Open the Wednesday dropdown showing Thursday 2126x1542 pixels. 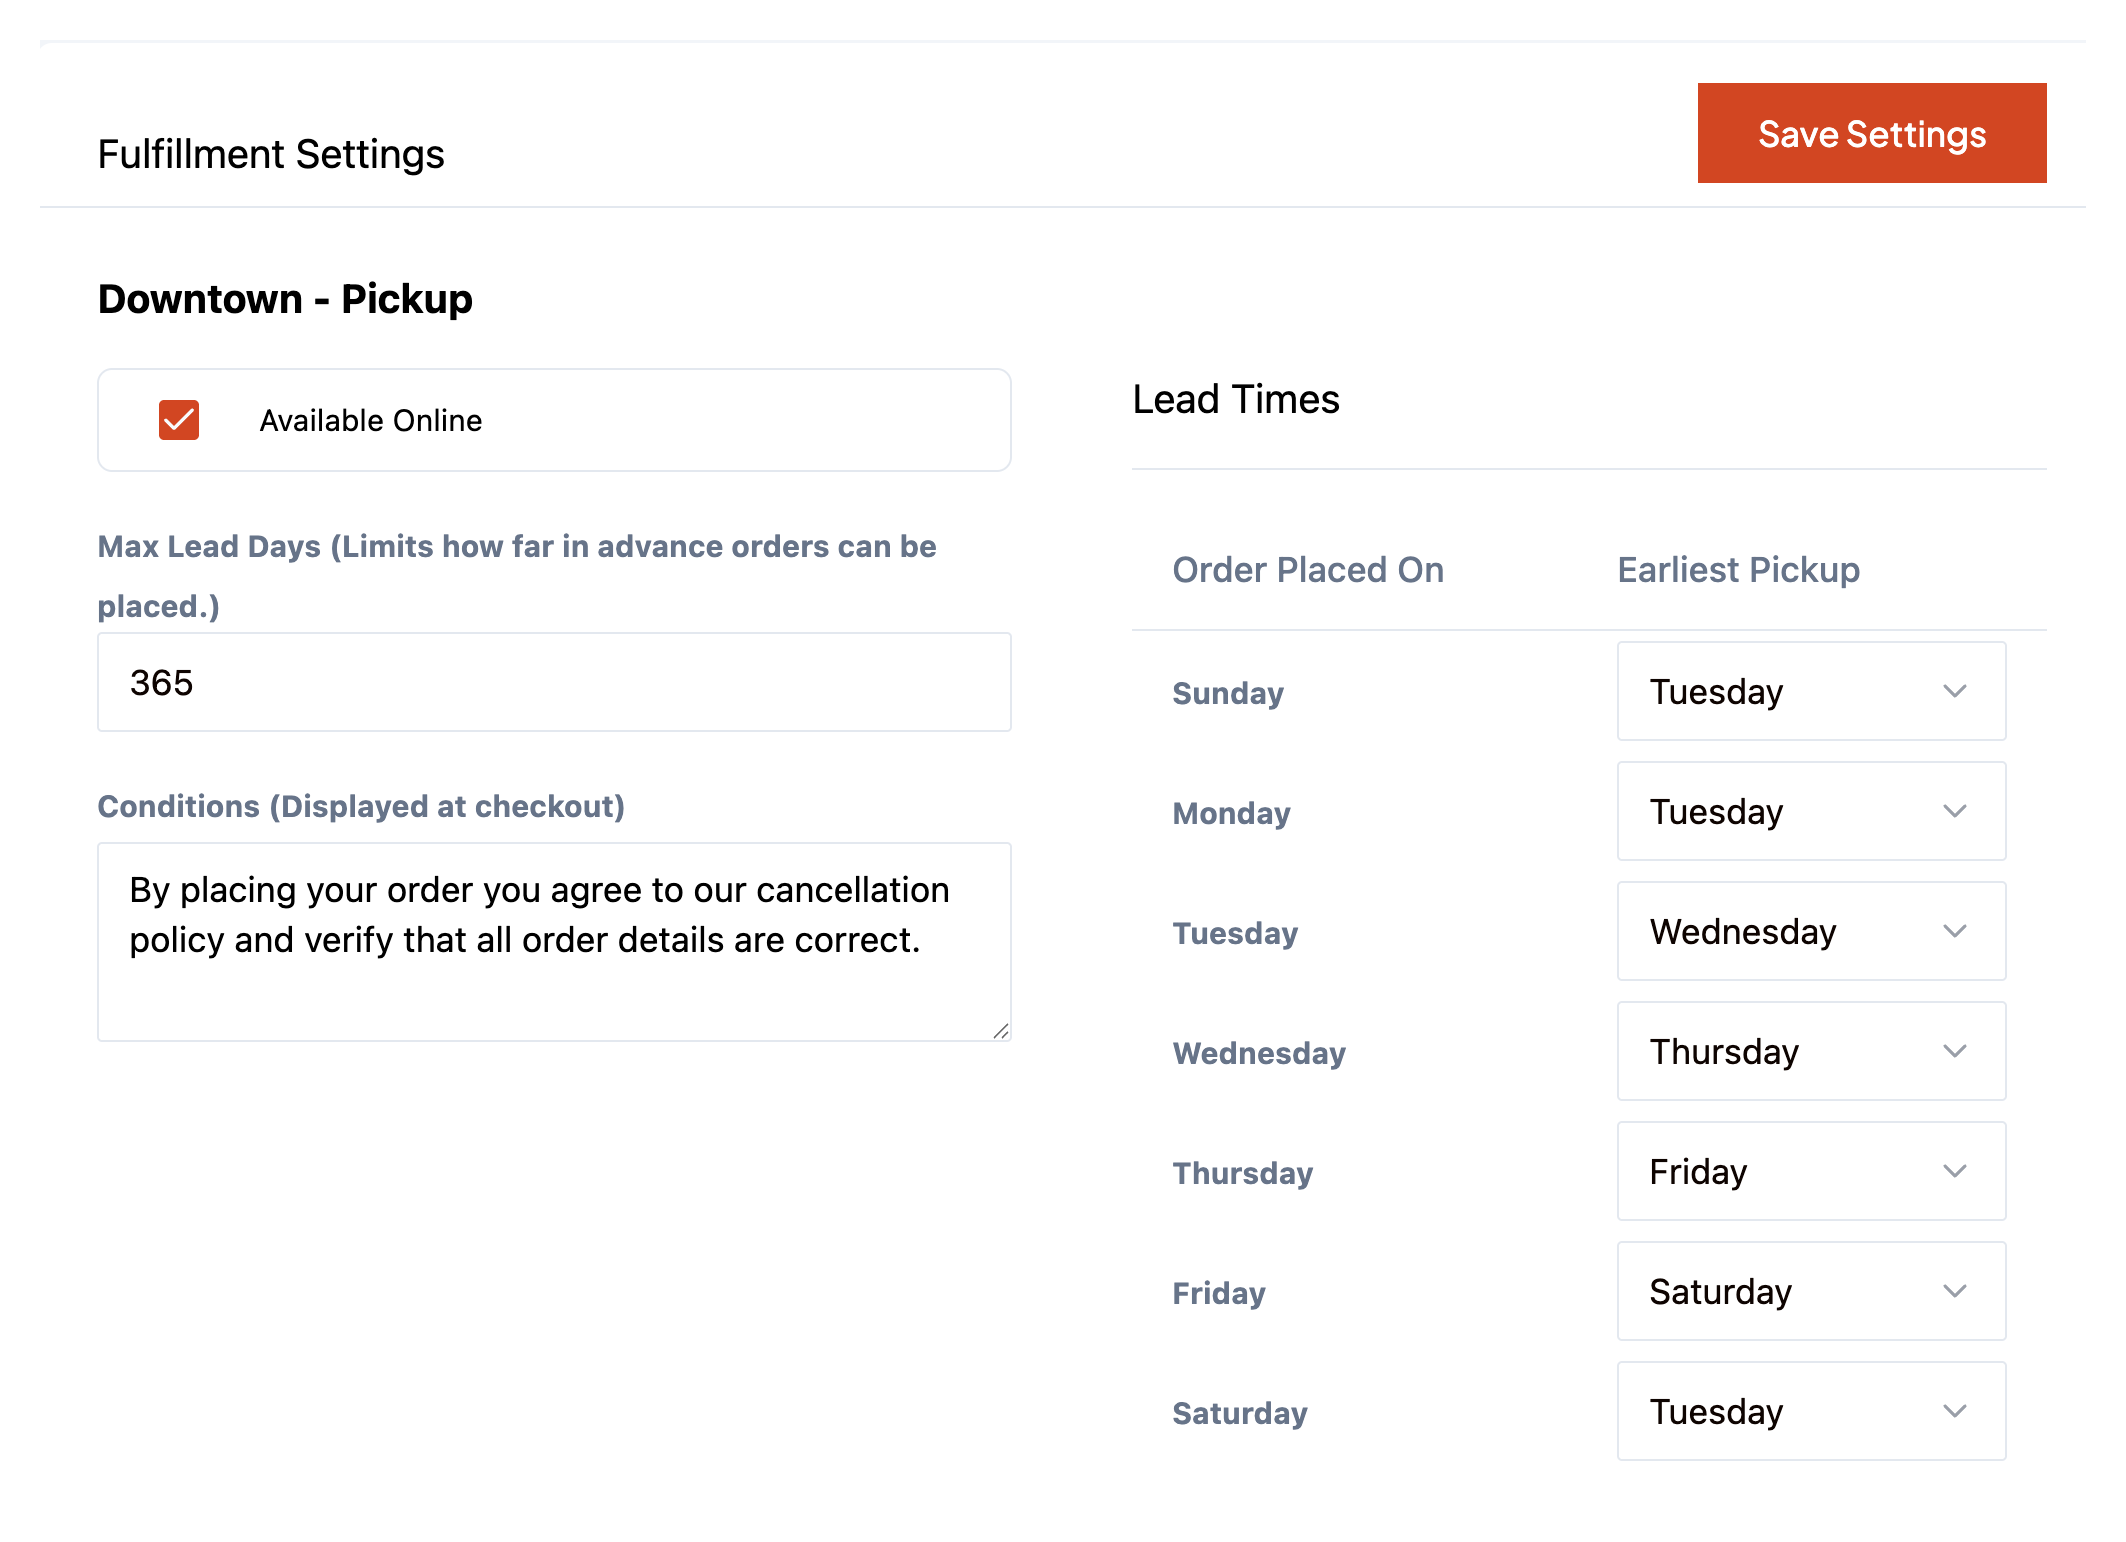(1811, 1051)
